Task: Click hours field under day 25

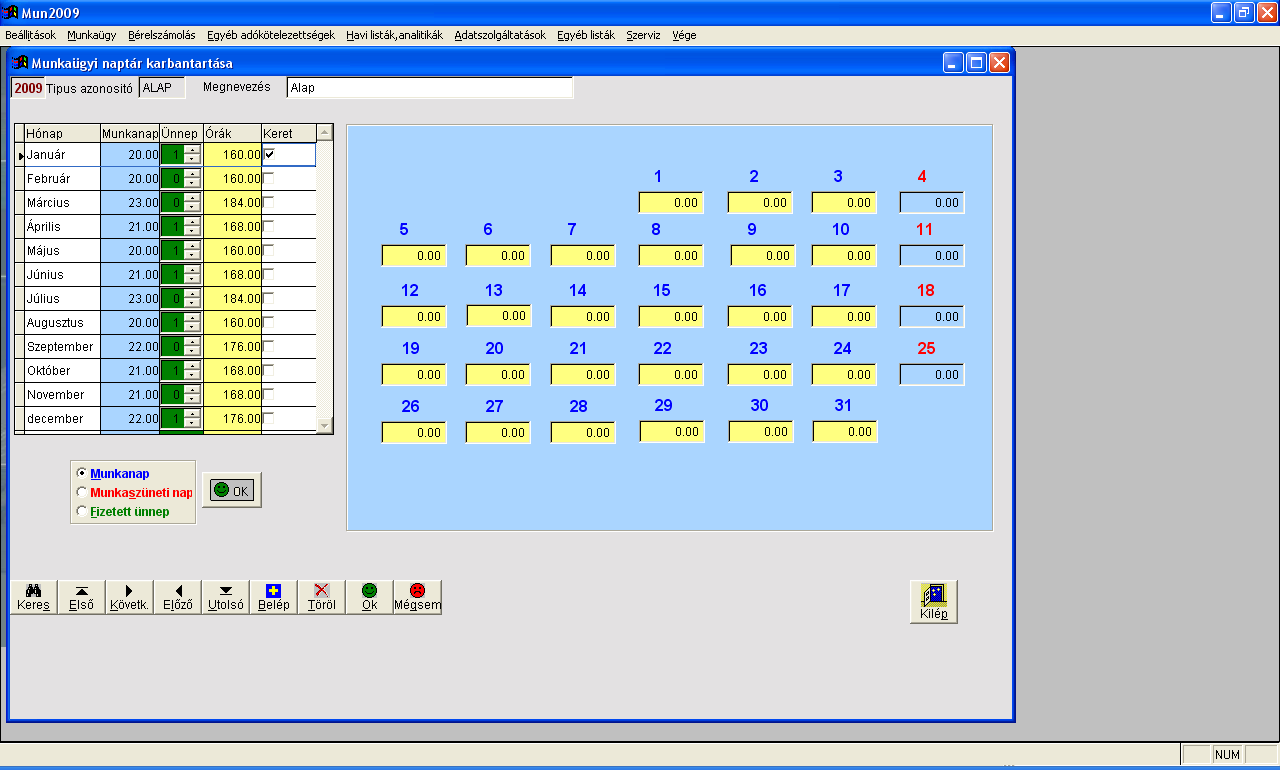Action: coord(932,375)
